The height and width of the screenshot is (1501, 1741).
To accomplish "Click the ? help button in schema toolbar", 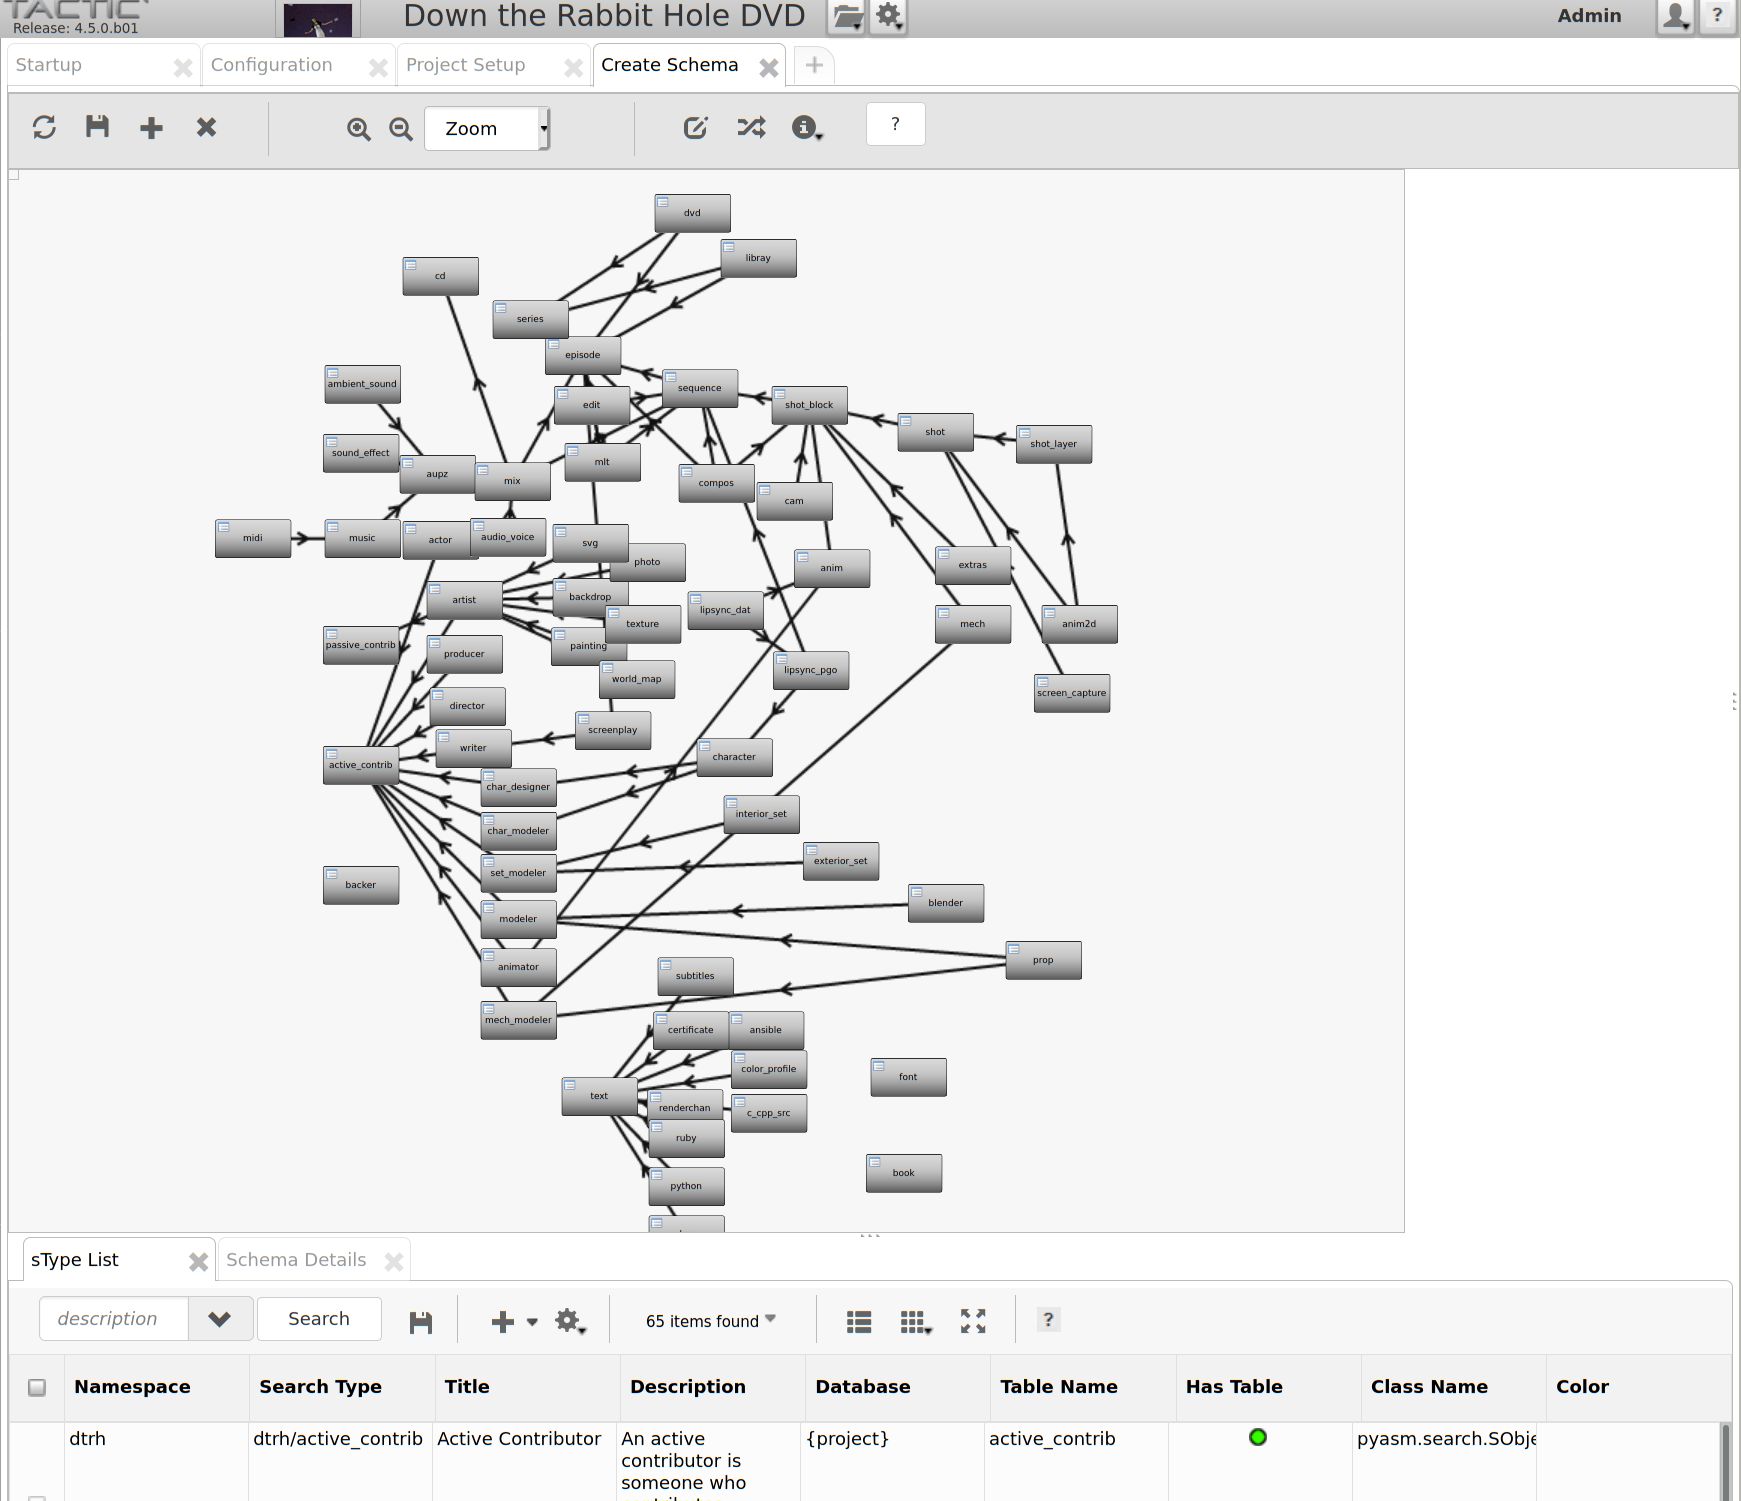I will click(895, 124).
